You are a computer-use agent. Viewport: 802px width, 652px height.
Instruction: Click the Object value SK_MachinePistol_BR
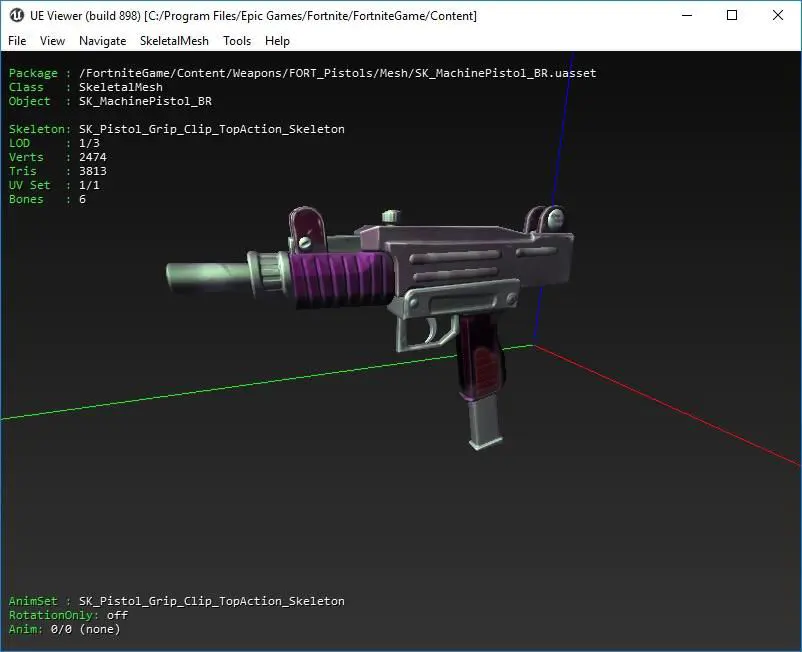[145, 101]
